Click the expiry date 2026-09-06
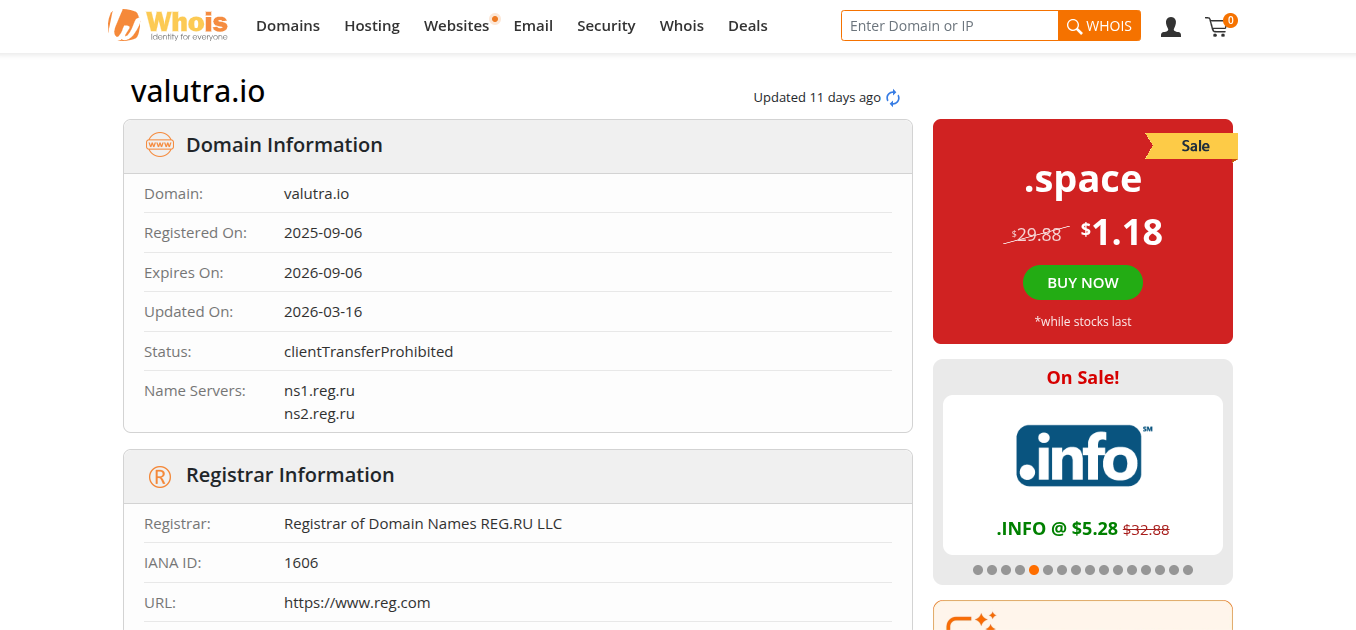The width and height of the screenshot is (1356, 630). [x=323, y=273]
